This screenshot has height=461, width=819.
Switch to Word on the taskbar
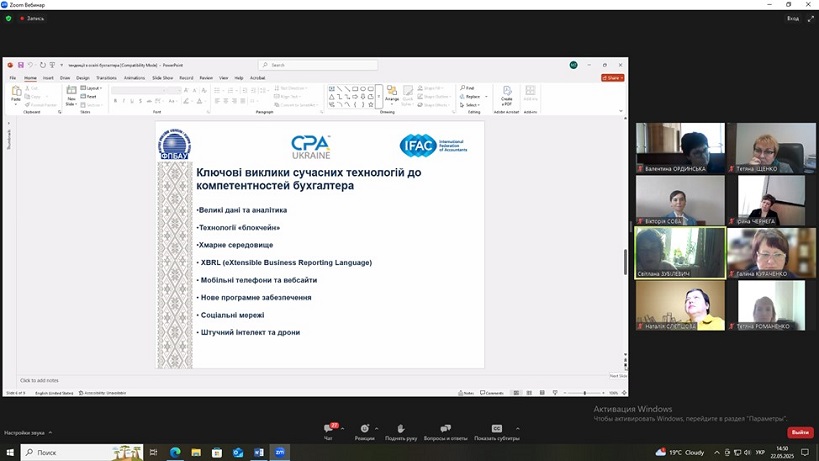click(259, 452)
